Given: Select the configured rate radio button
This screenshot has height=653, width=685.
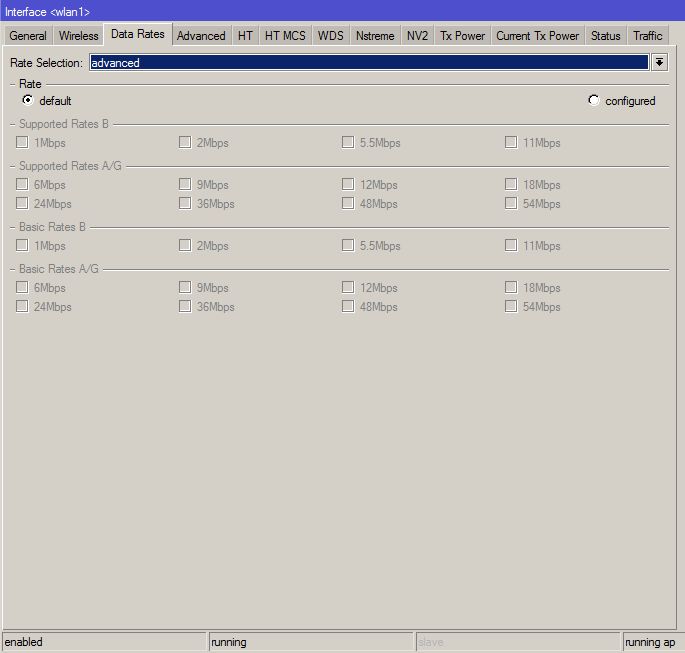Looking at the screenshot, I should click(x=593, y=100).
